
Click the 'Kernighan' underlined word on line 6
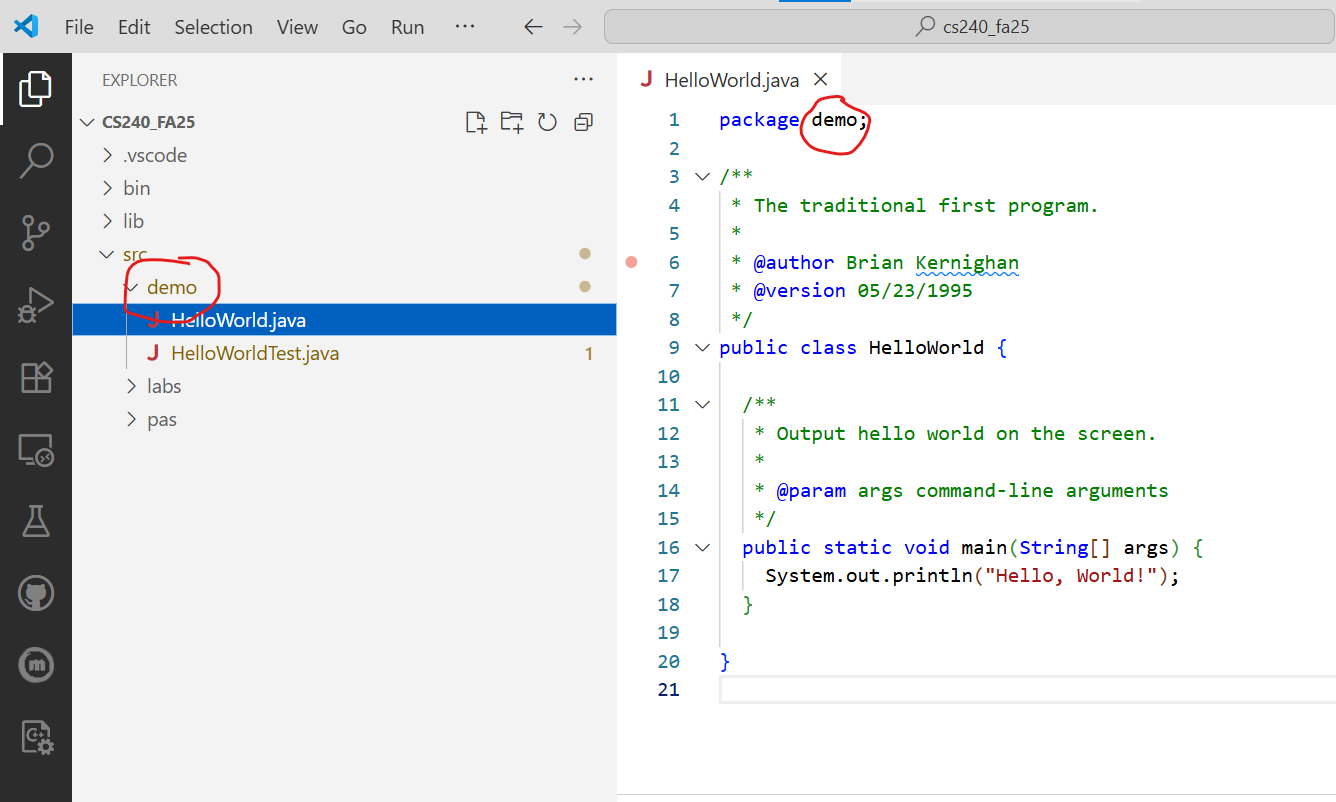967,263
